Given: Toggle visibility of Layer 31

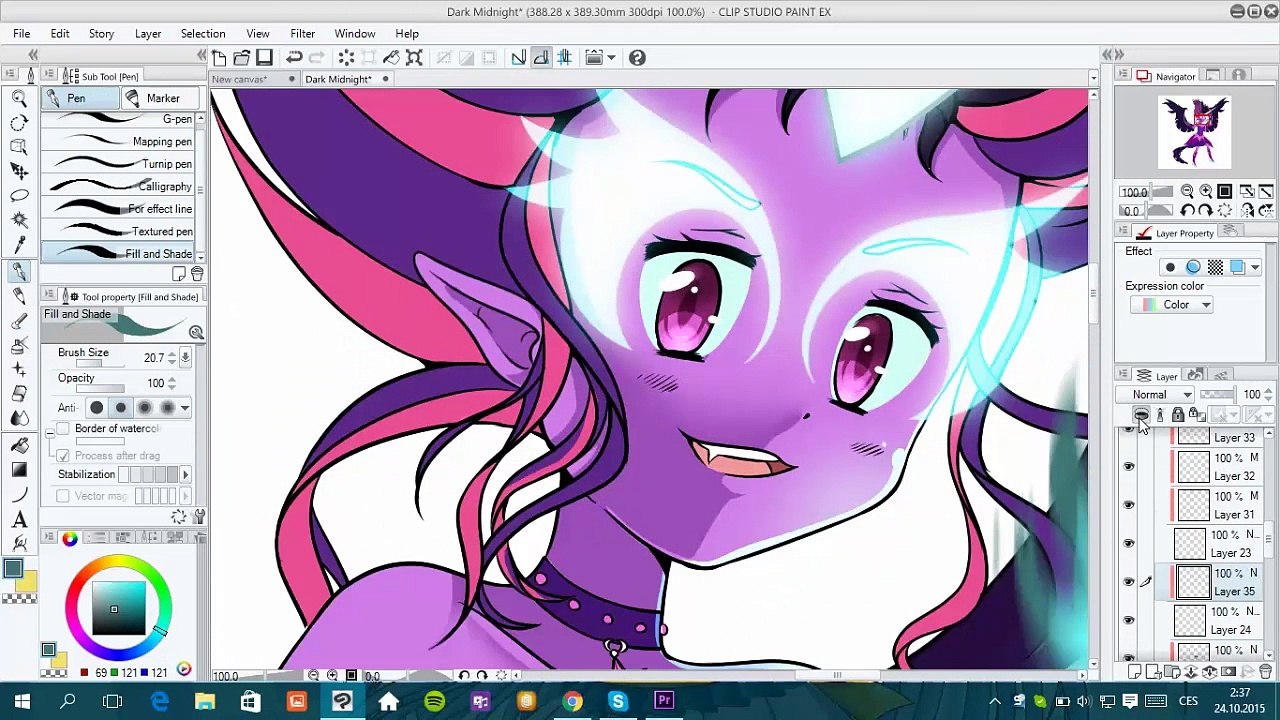Looking at the screenshot, I should point(1129,505).
